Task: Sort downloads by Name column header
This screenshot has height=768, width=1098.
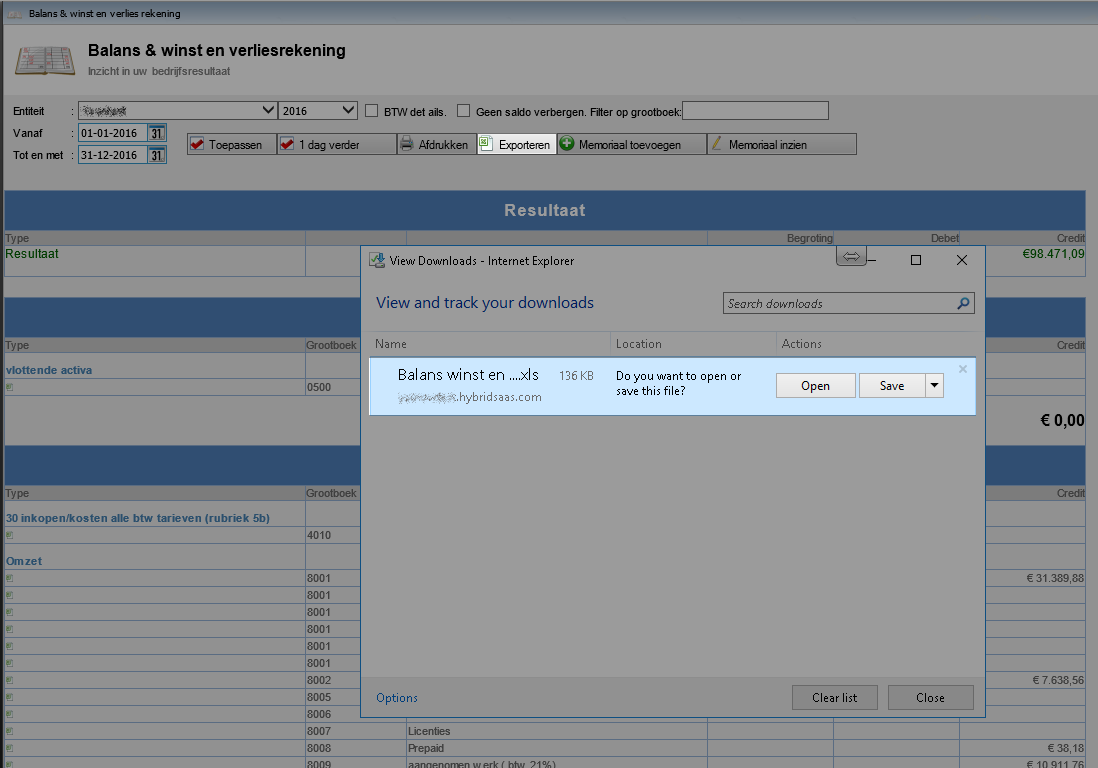Action: 391,344
